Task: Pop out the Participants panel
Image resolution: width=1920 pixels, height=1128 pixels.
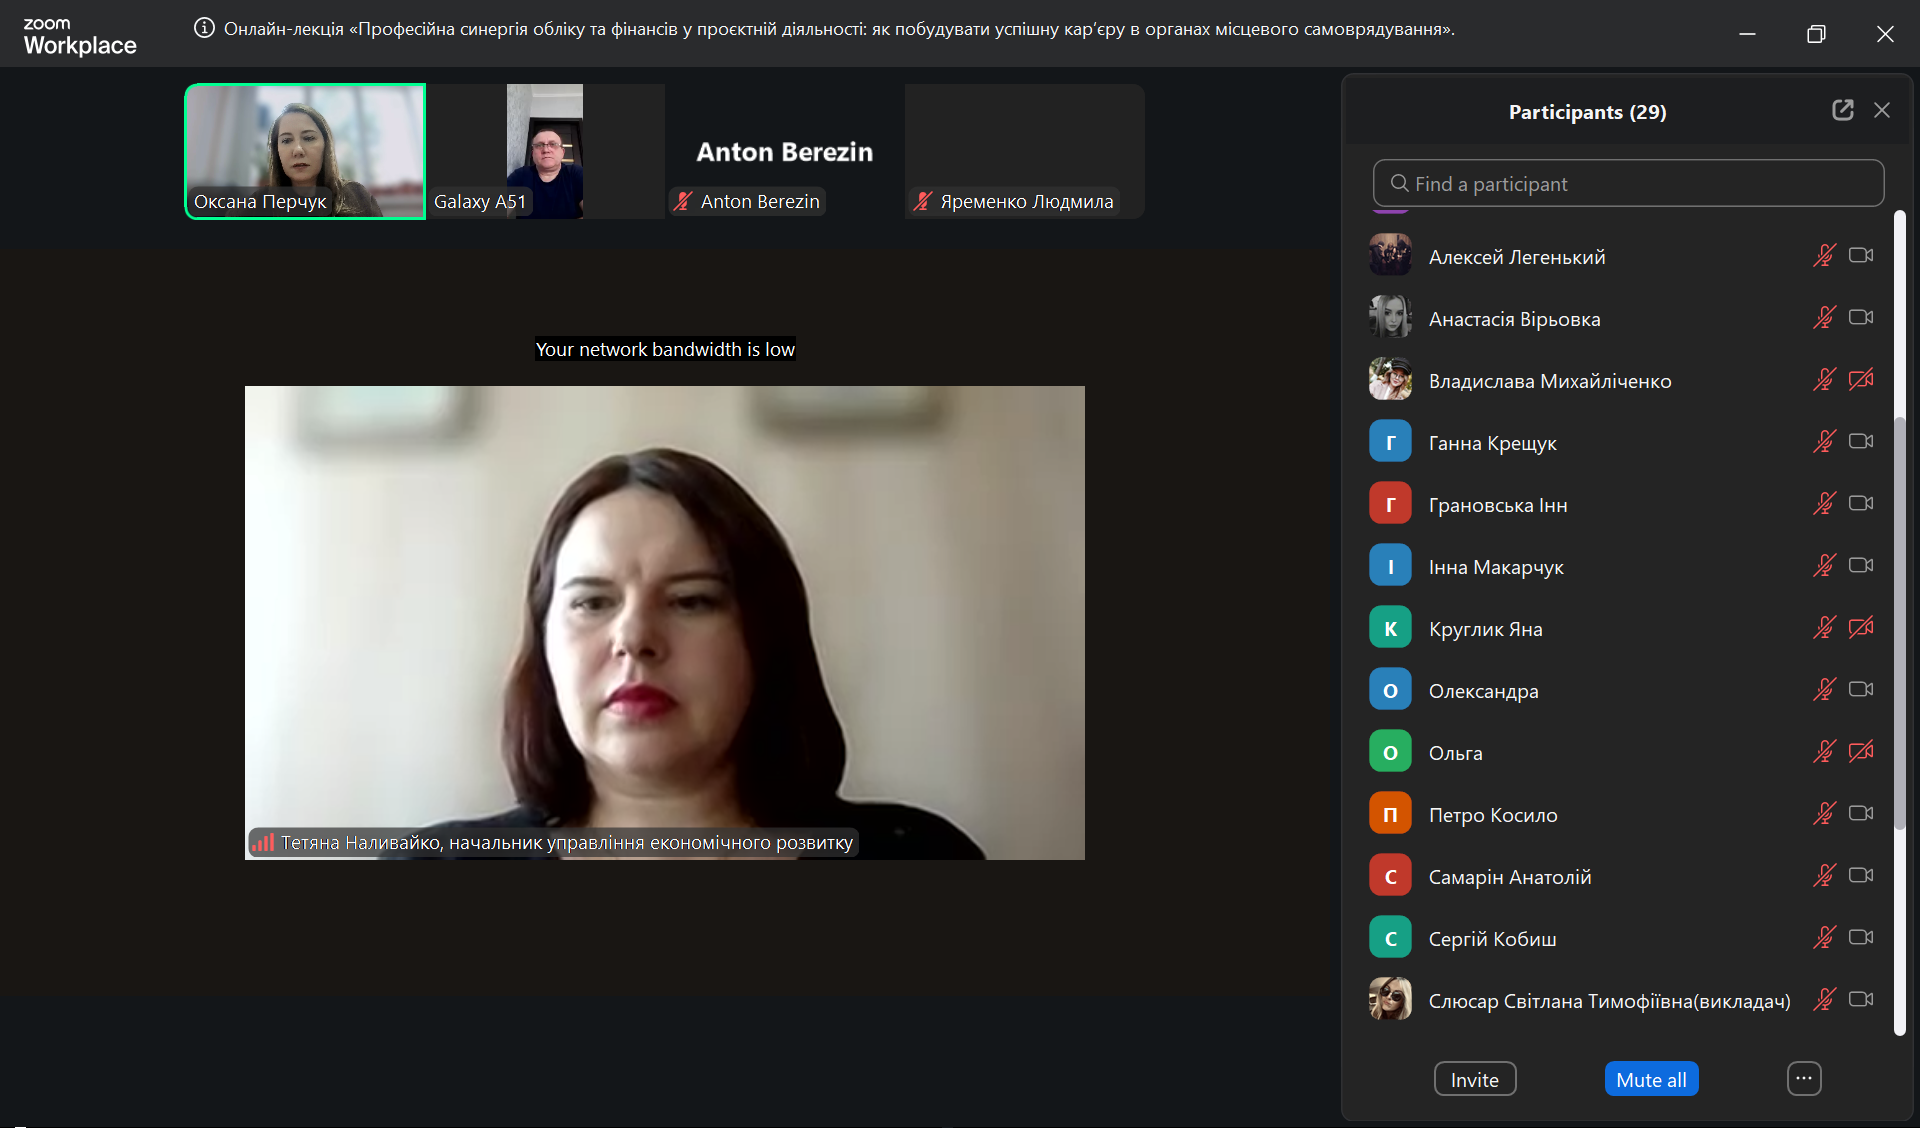Action: [x=1842, y=110]
